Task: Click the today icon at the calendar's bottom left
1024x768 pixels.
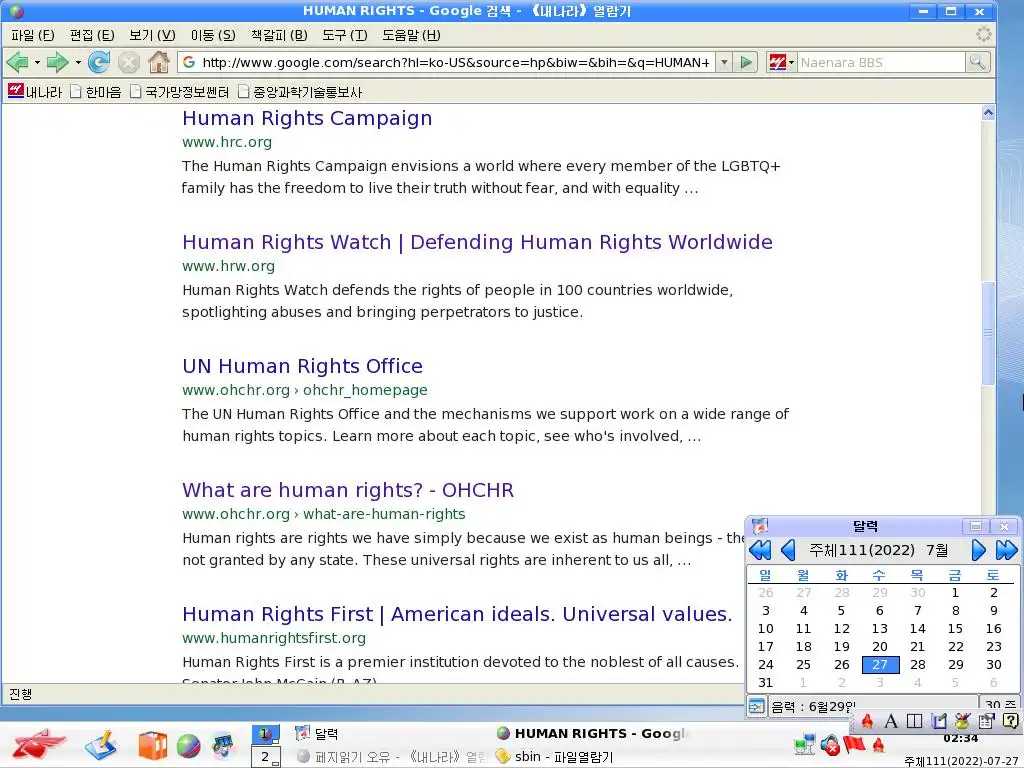Action: pyautogui.click(x=756, y=707)
